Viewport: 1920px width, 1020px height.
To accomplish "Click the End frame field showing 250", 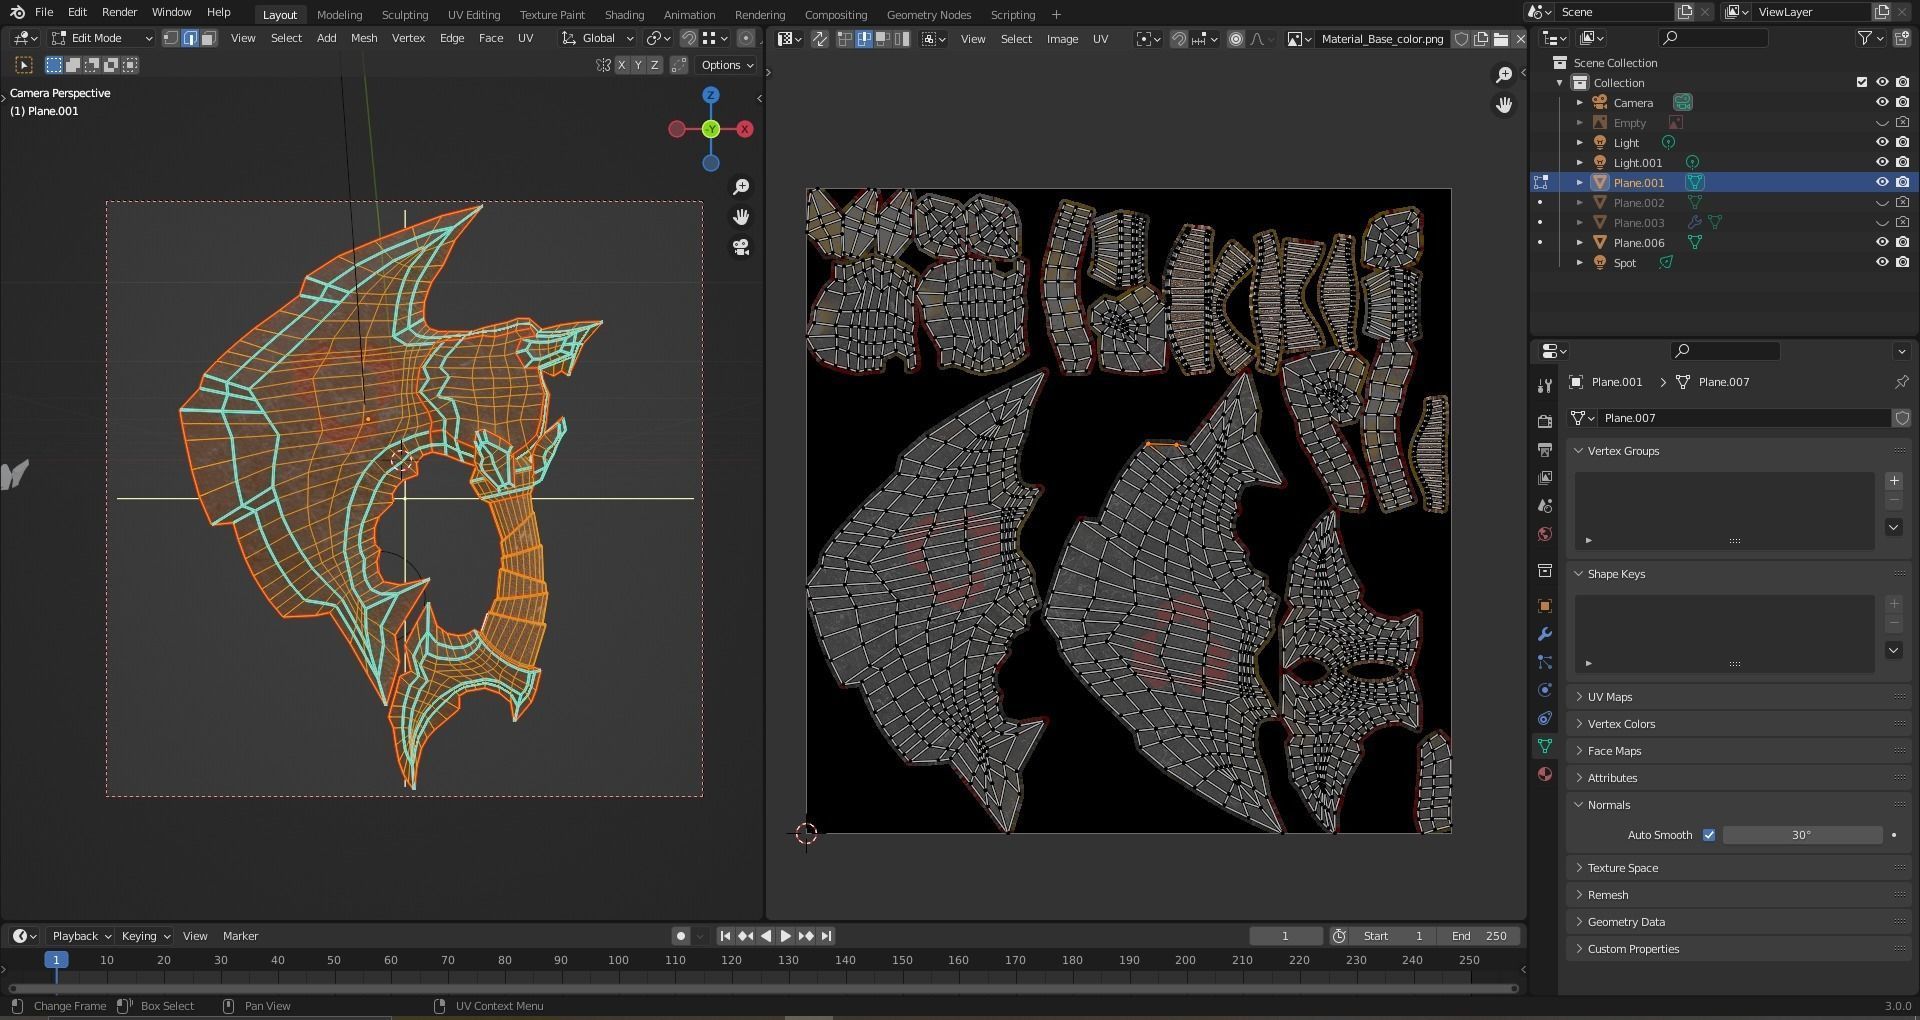I will click(x=1478, y=936).
